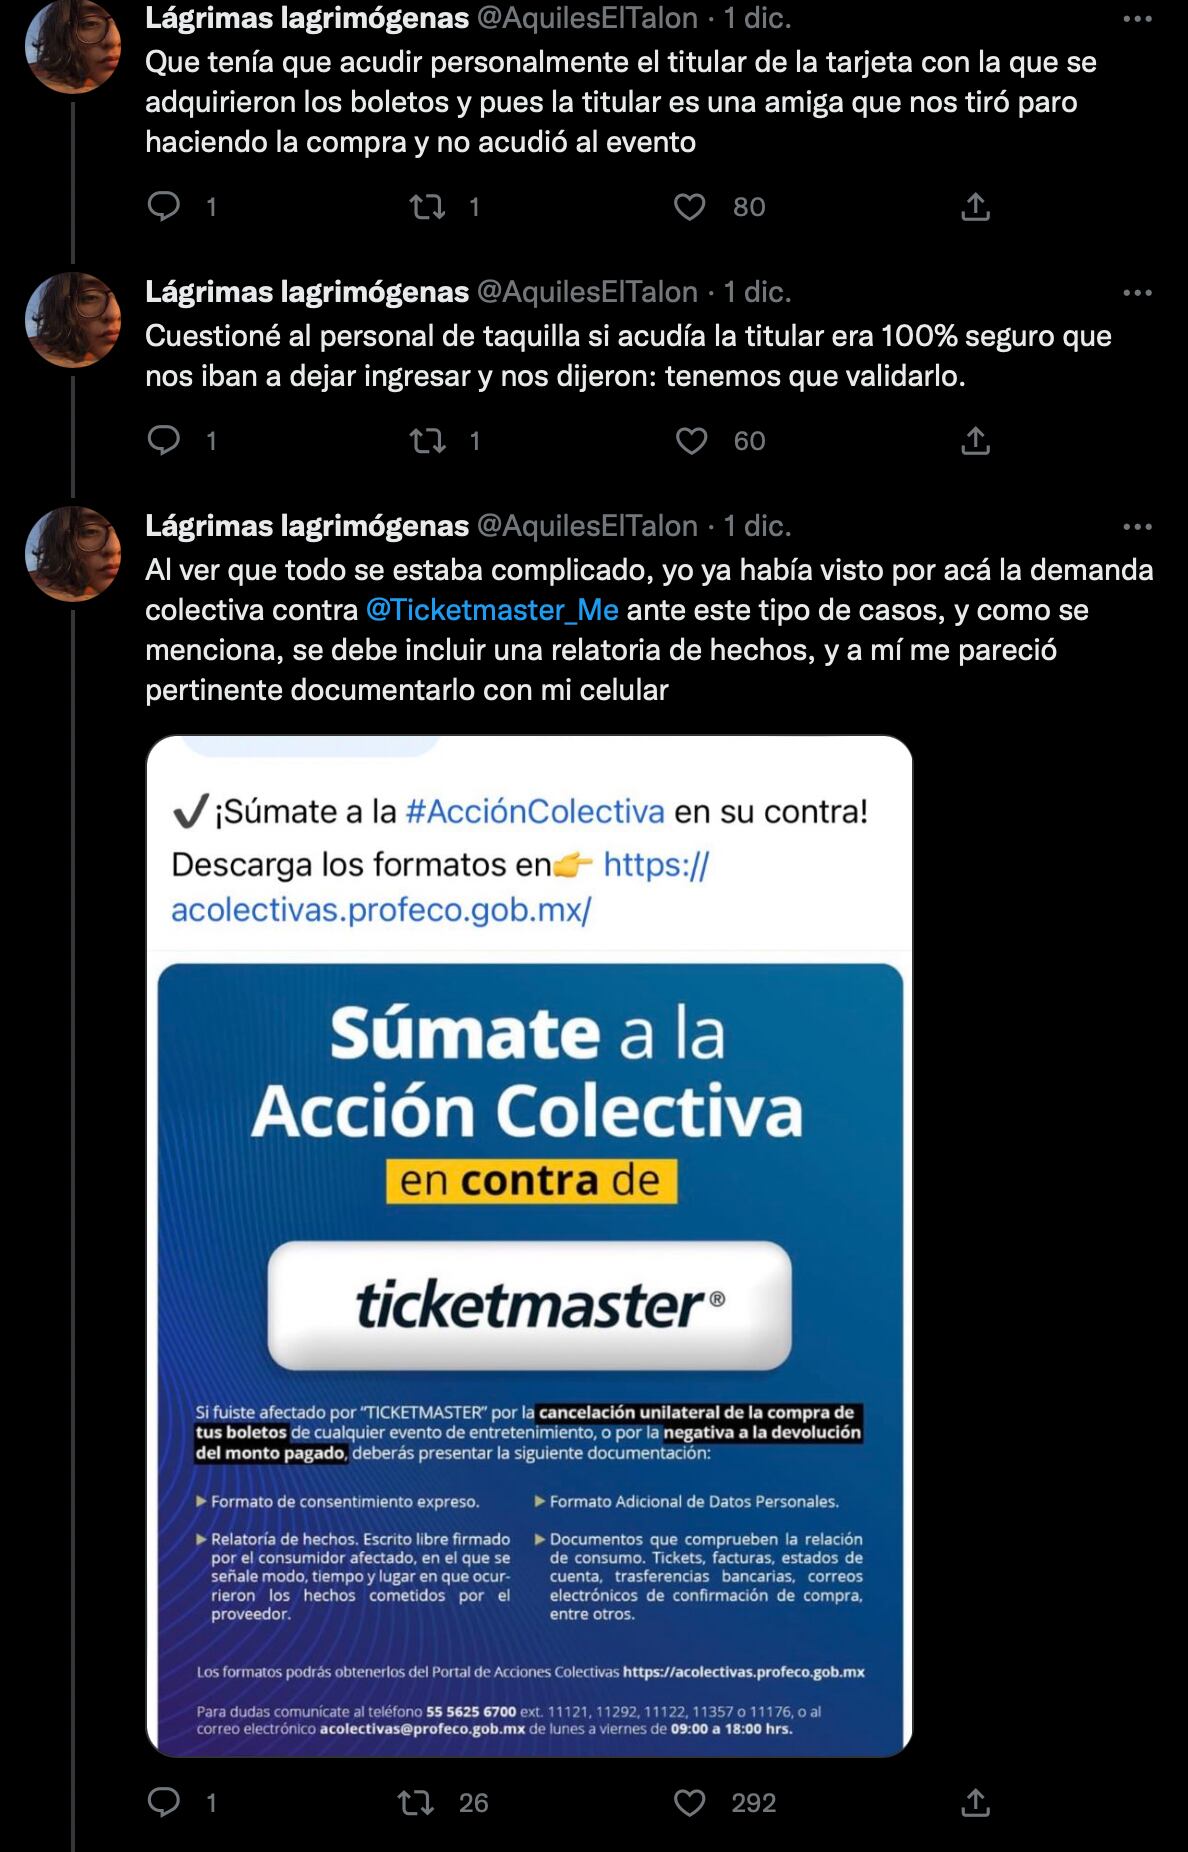Share the tweet about personal de taquilla

click(975, 441)
